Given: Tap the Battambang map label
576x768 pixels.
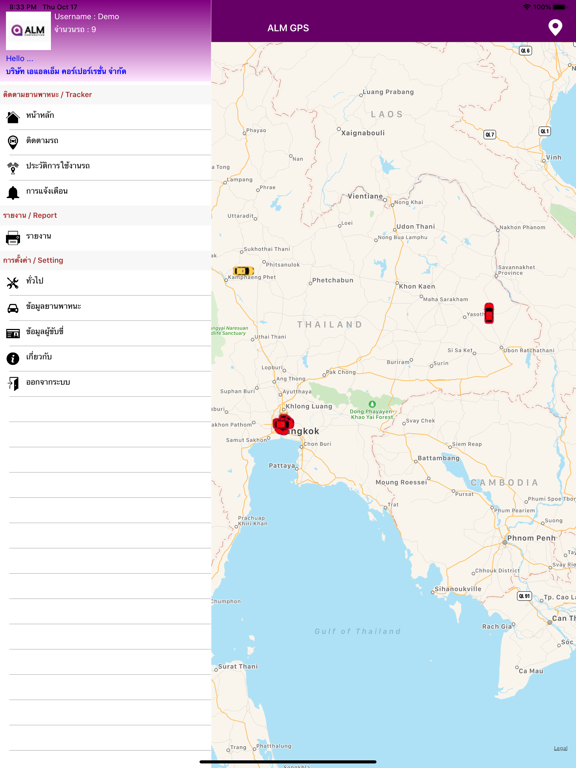Looking at the screenshot, I should (x=438, y=458).
